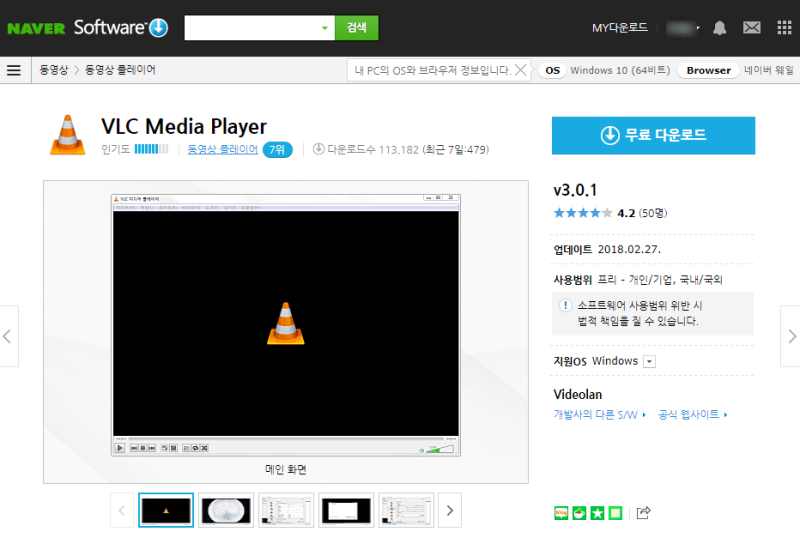Show previous screenshot thumbnails
Image resolution: width=800 pixels, height=544 pixels.
pos(122,510)
